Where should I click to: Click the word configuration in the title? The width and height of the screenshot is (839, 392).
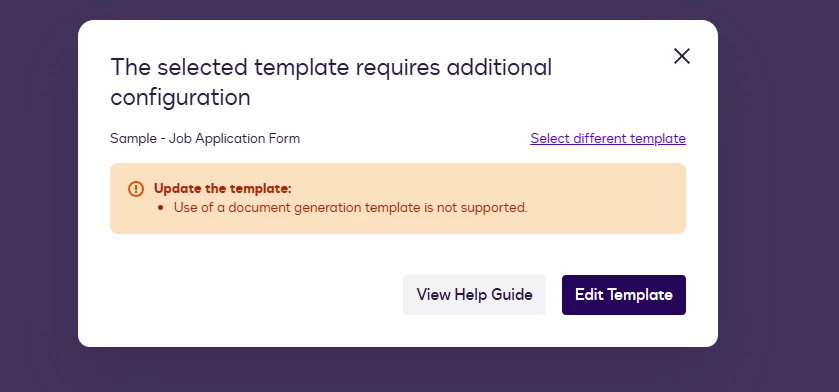click(x=180, y=98)
